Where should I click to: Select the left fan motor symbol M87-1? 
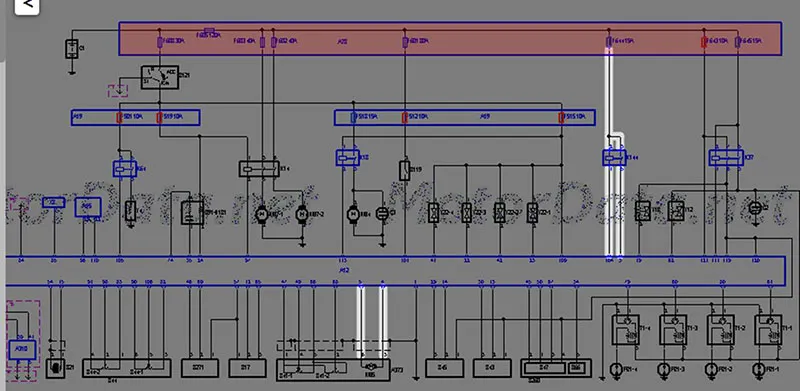tap(262, 214)
